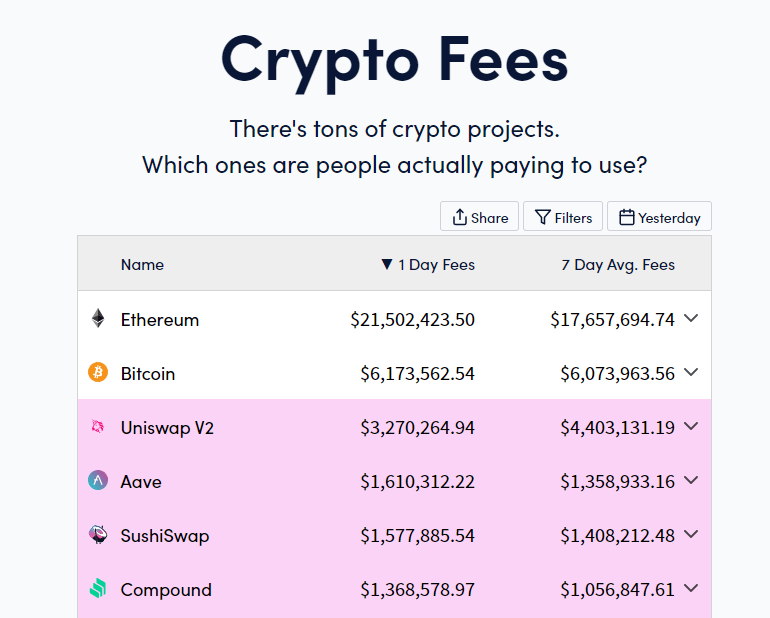Sort by Name column header
The image size is (770, 618).
coord(142,265)
